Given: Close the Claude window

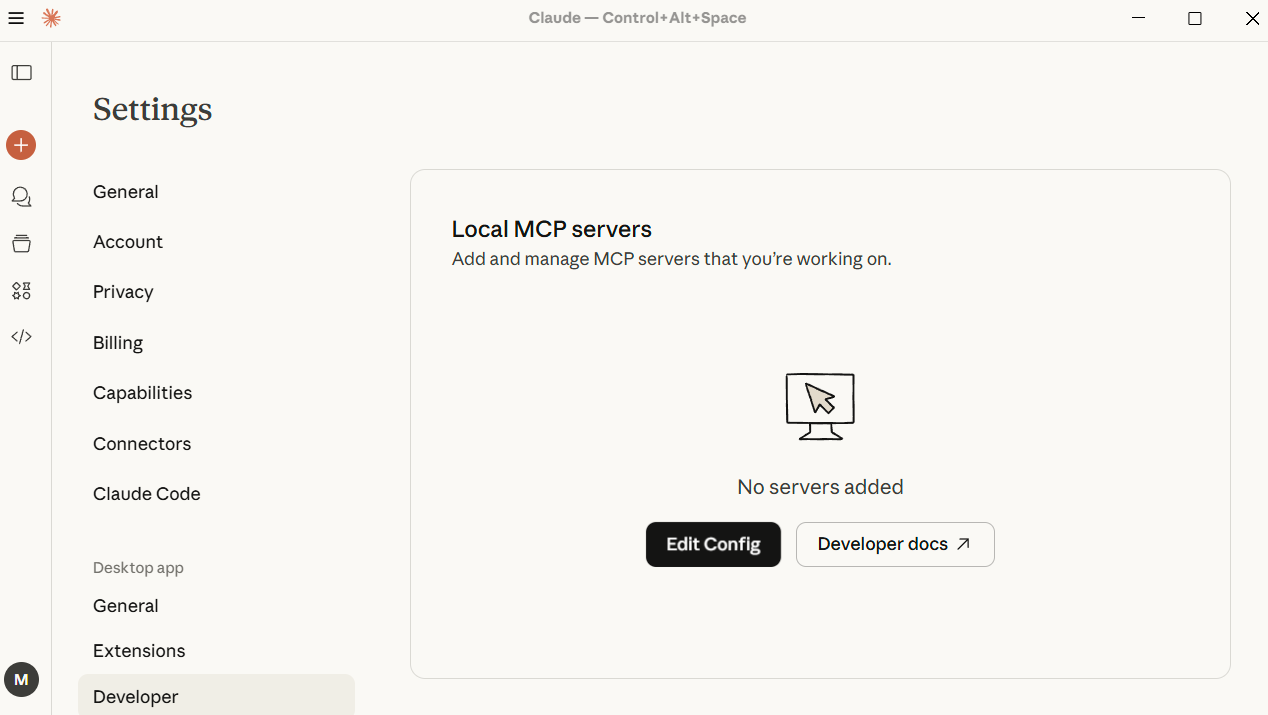Looking at the screenshot, I should click(x=1251, y=18).
